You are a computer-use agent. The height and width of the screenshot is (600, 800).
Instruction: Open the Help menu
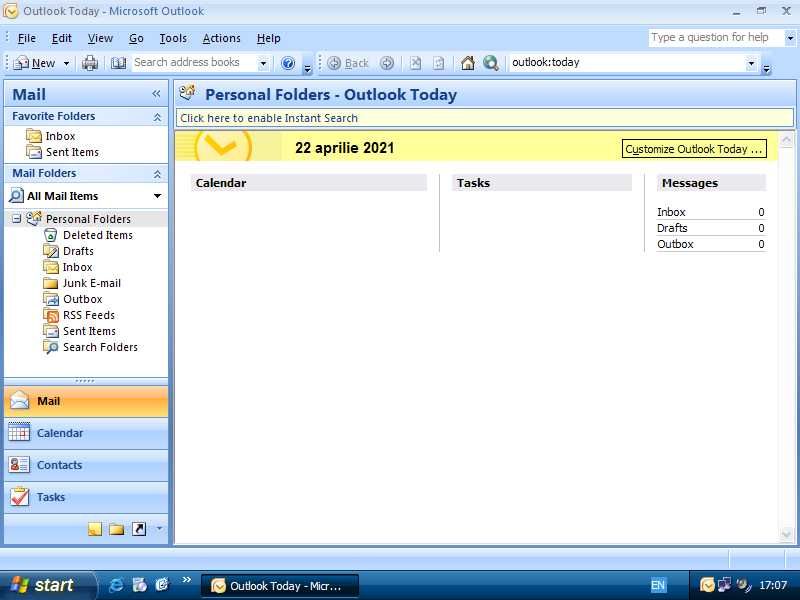point(268,38)
